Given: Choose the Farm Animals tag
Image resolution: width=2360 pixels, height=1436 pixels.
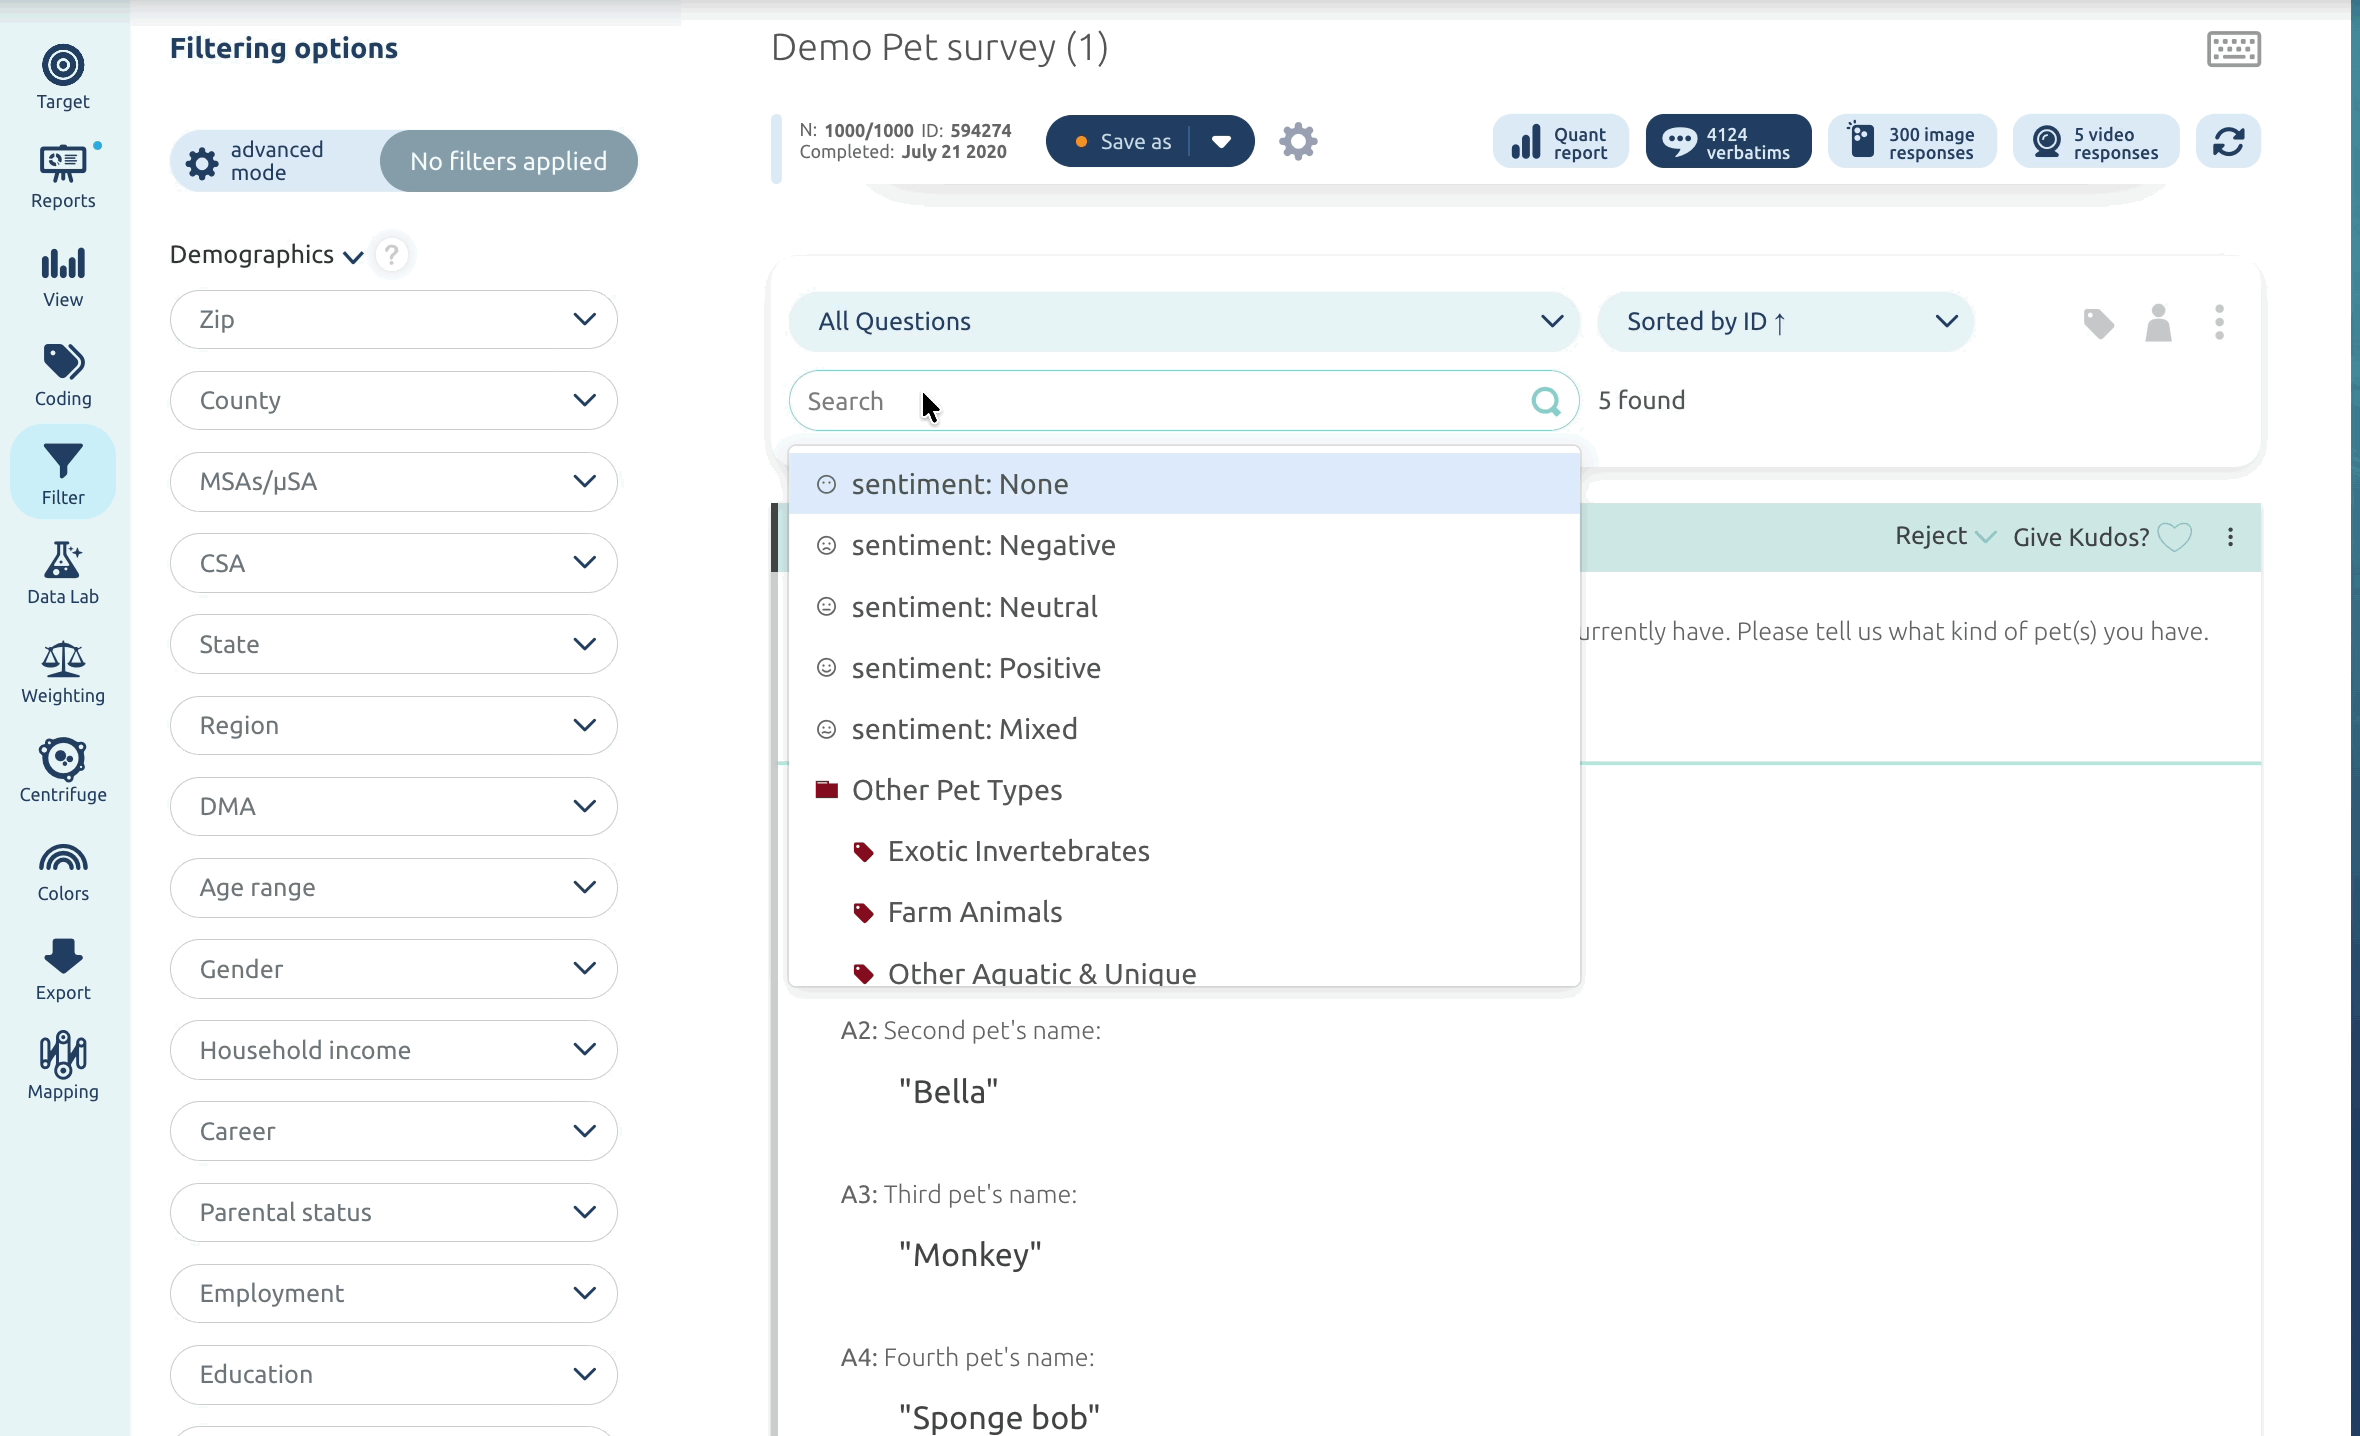Looking at the screenshot, I should pyautogui.click(x=1184, y=912).
